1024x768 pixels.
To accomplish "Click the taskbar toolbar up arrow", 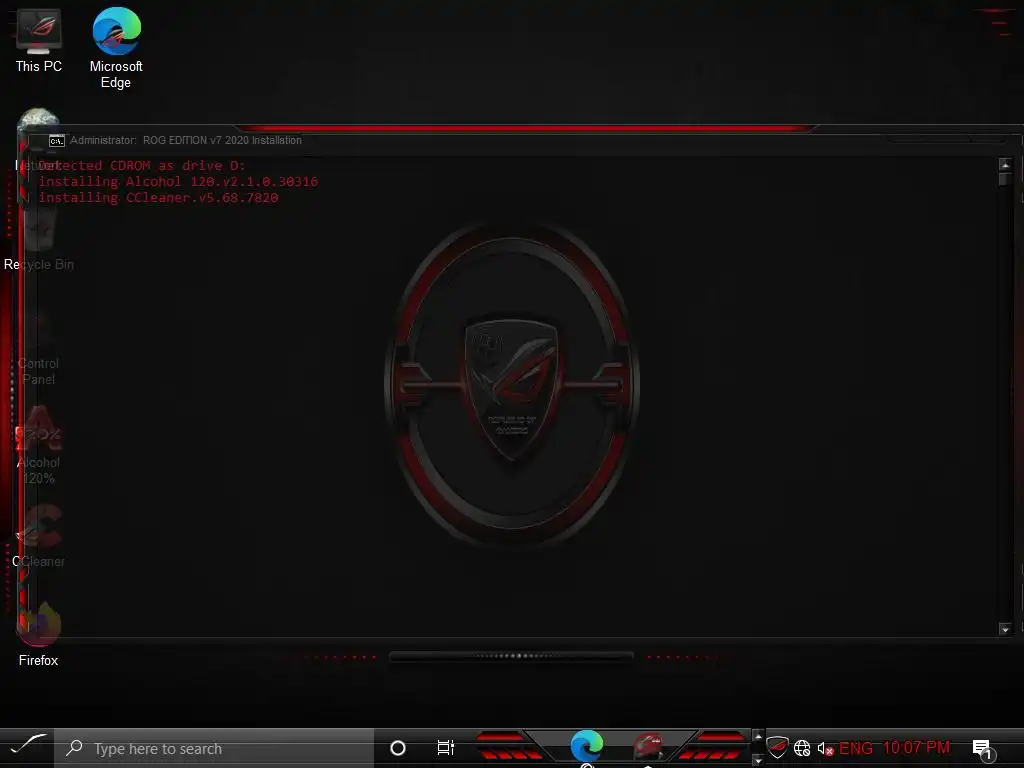I will point(758,736).
